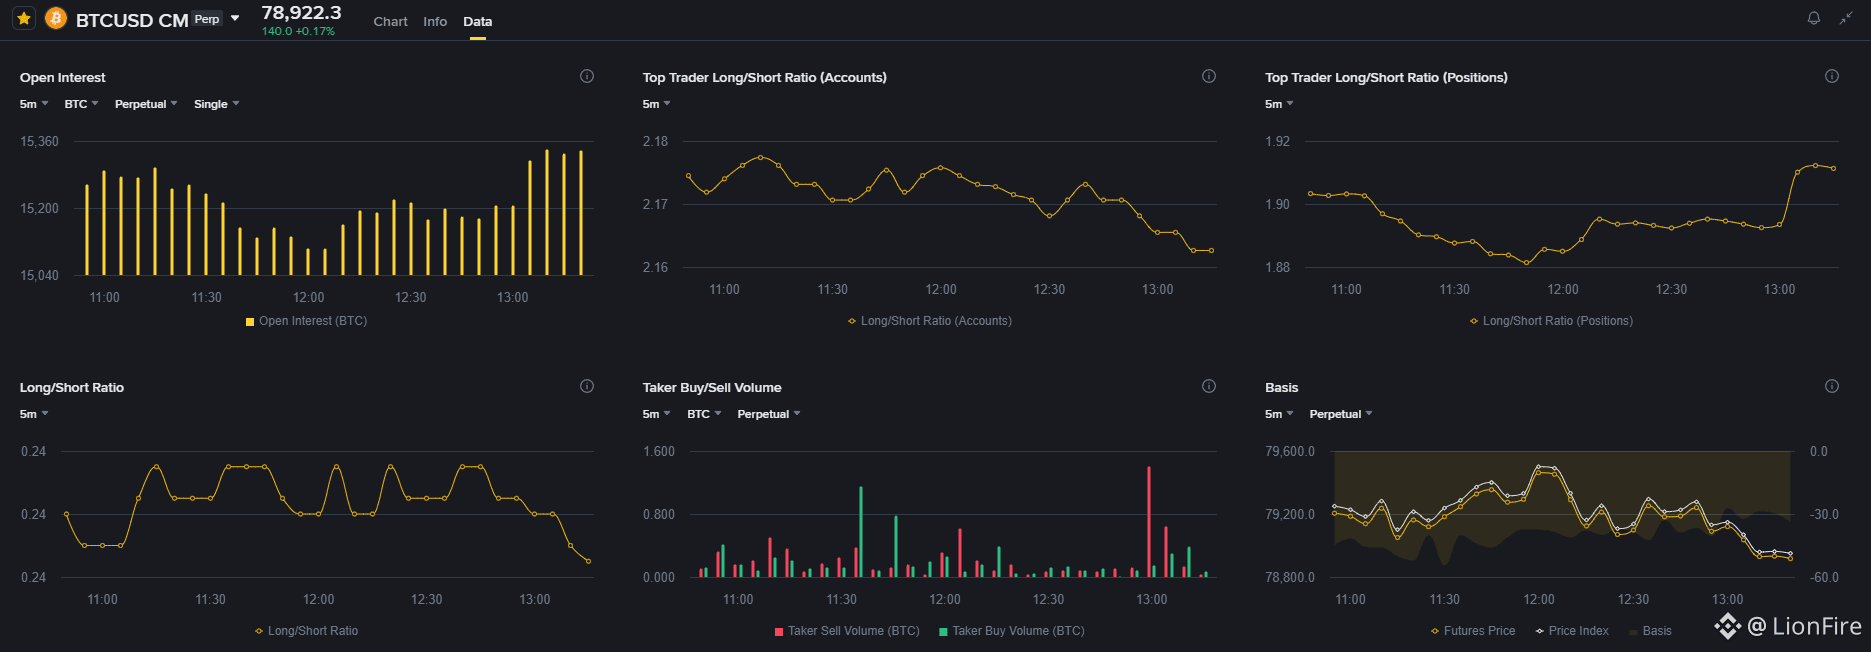
Task: Open 5m dropdown in Basis panel
Action: [1279, 414]
